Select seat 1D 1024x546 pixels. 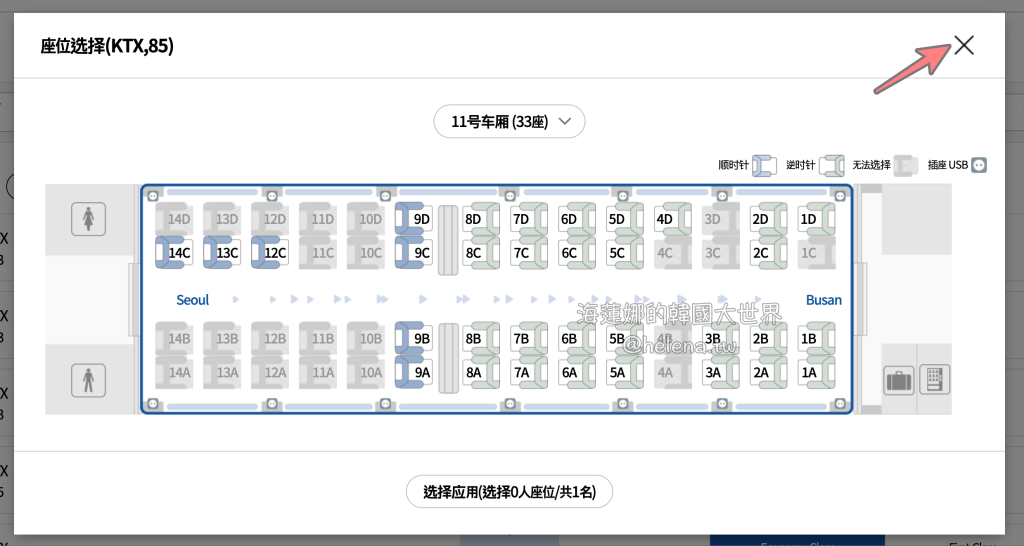click(x=817, y=219)
